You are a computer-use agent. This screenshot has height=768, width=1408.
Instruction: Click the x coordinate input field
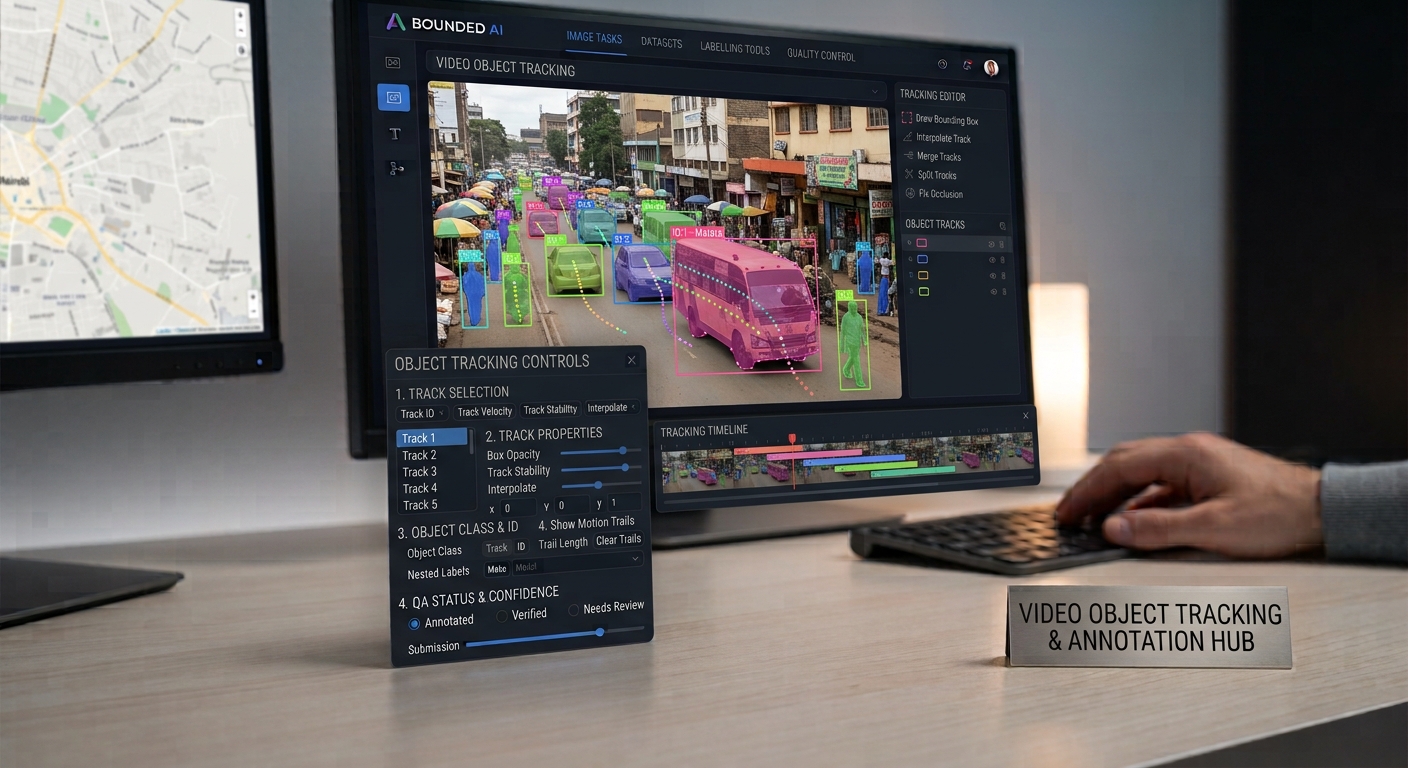tap(518, 508)
